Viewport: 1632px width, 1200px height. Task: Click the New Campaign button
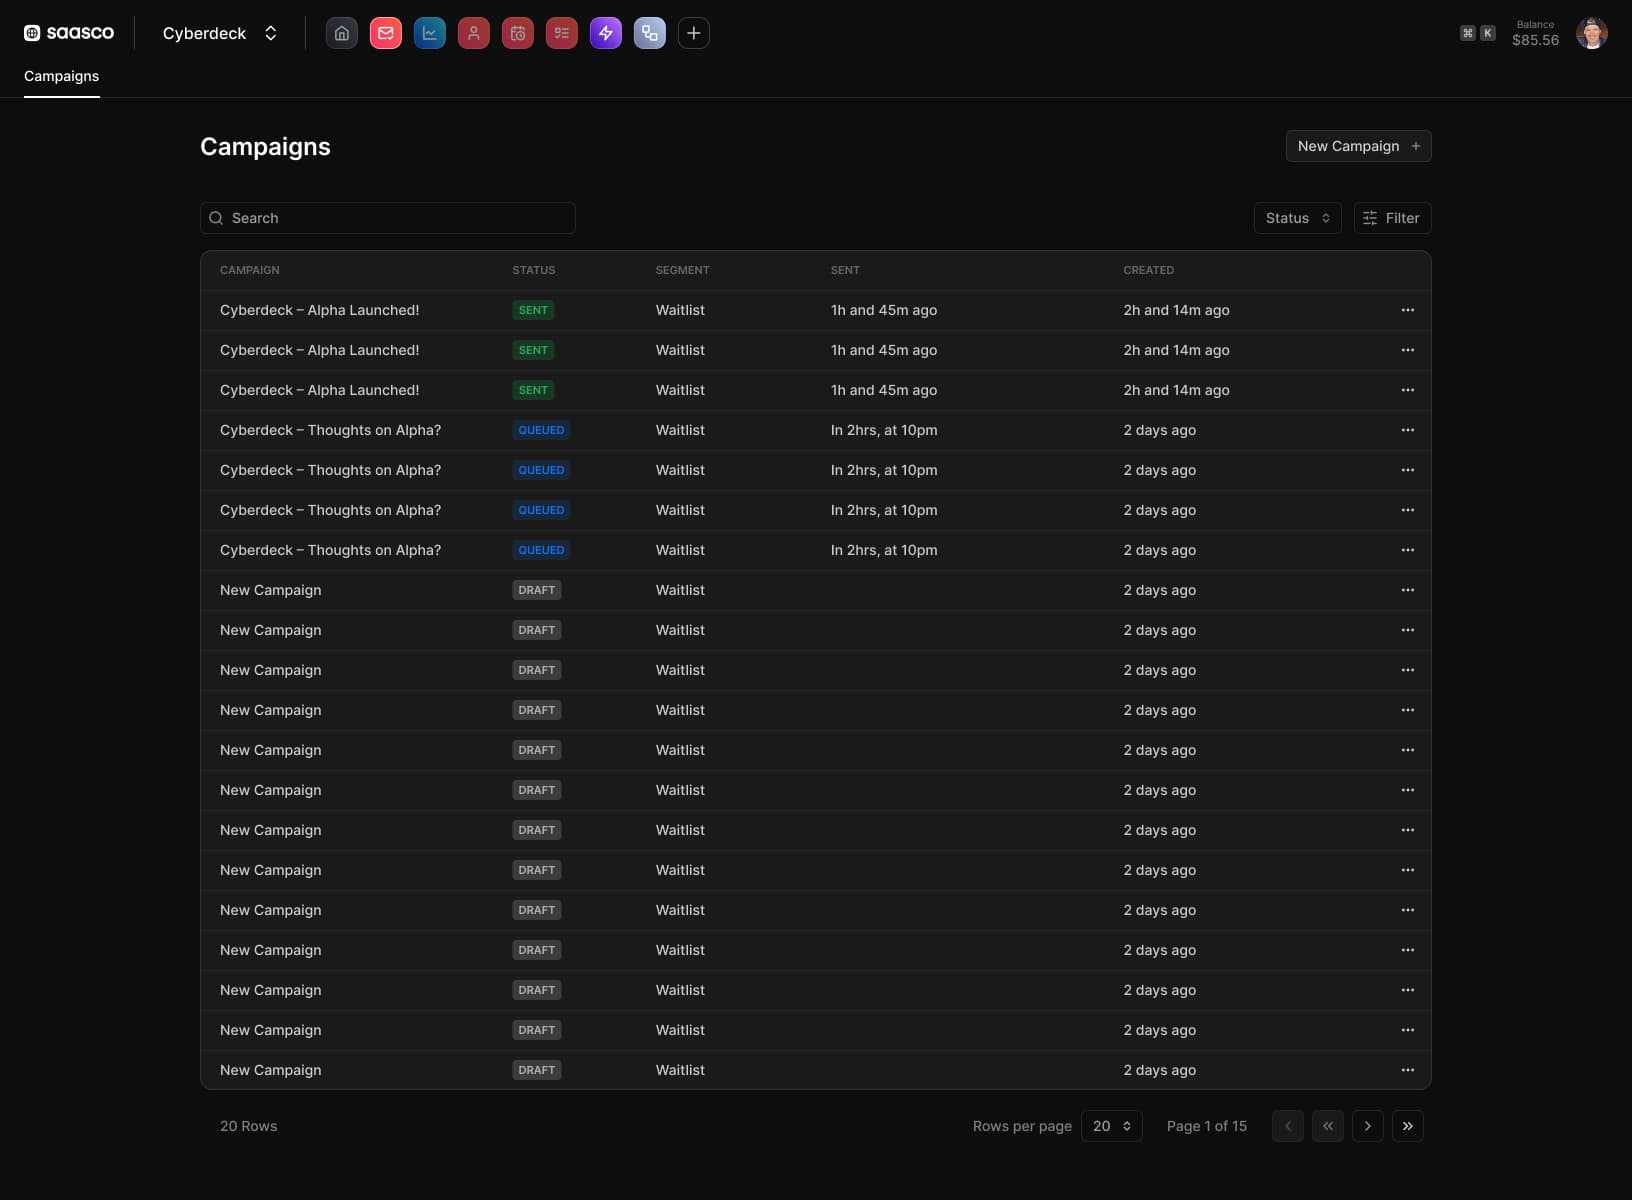click(x=1358, y=146)
